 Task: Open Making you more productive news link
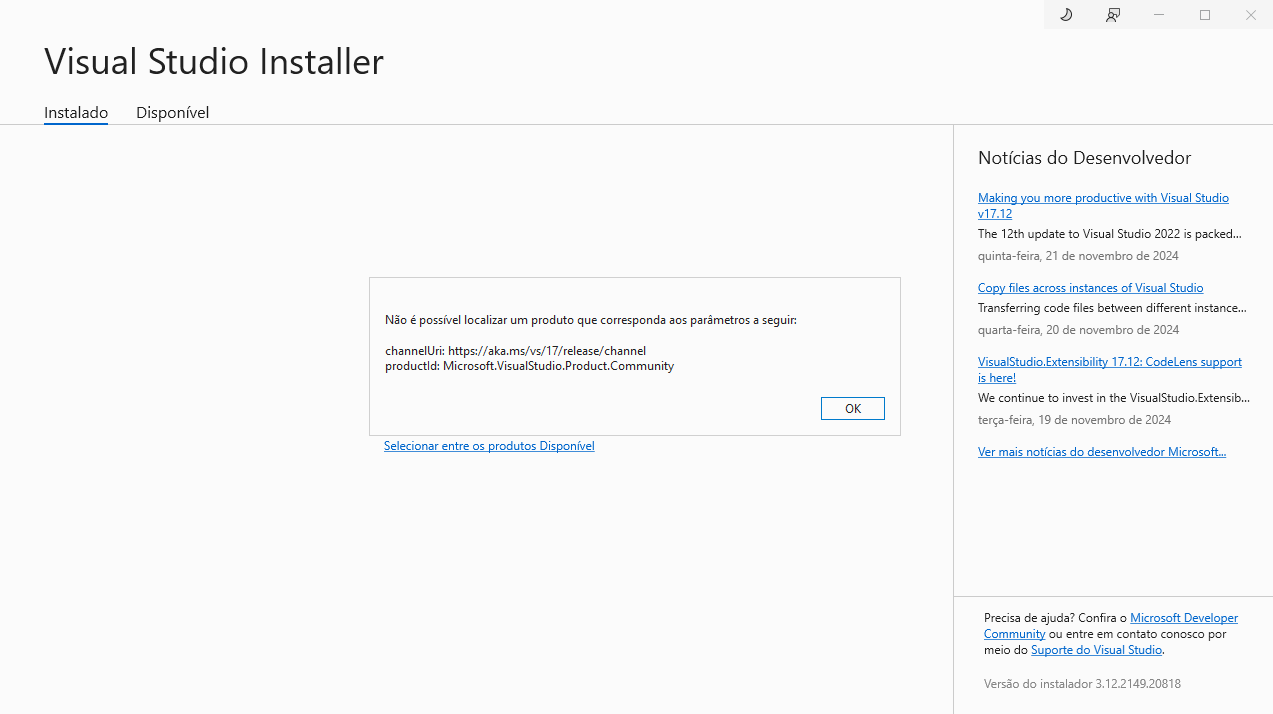pyautogui.click(x=1103, y=205)
